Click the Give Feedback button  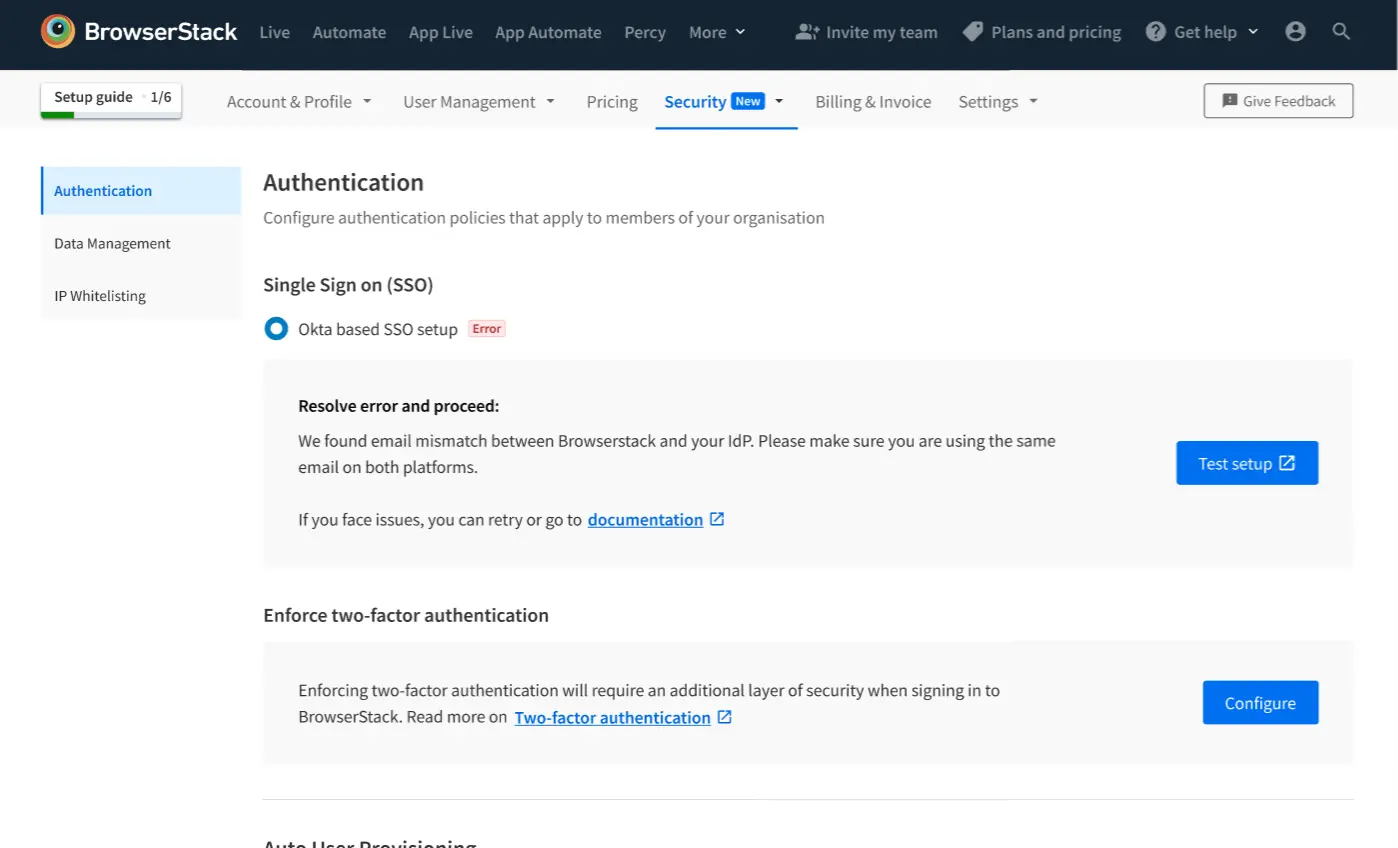coord(1278,101)
